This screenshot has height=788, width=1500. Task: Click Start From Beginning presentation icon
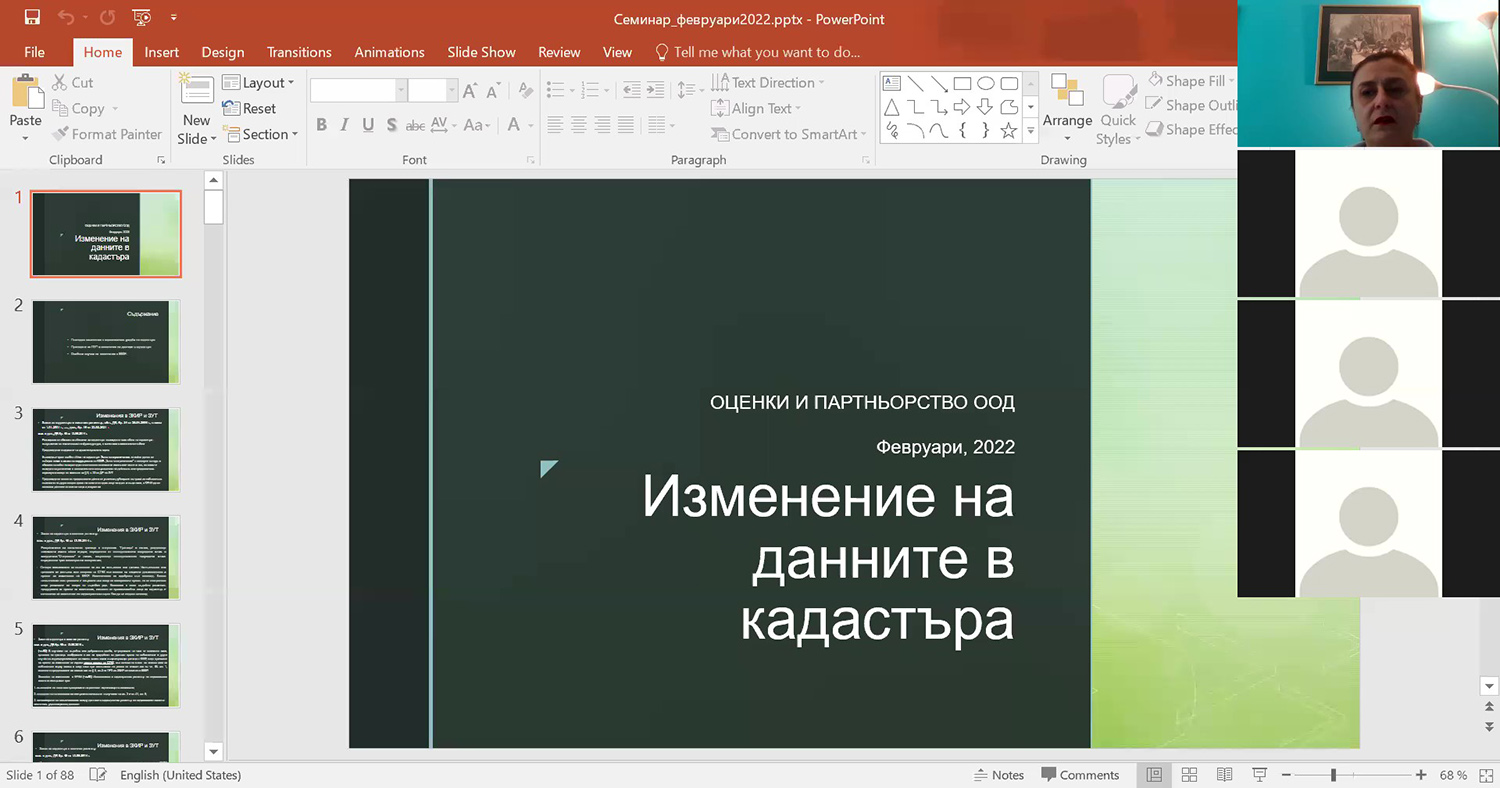(142, 18)
